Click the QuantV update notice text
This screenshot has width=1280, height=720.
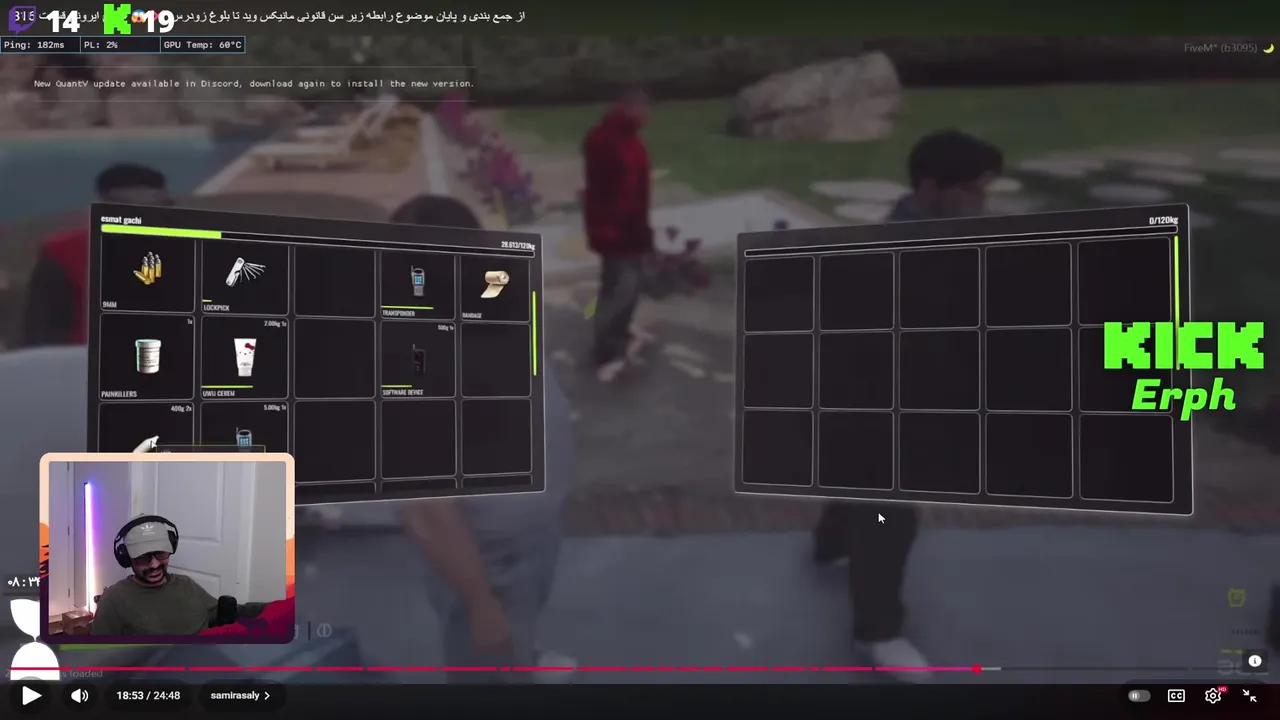pos(254,84)
